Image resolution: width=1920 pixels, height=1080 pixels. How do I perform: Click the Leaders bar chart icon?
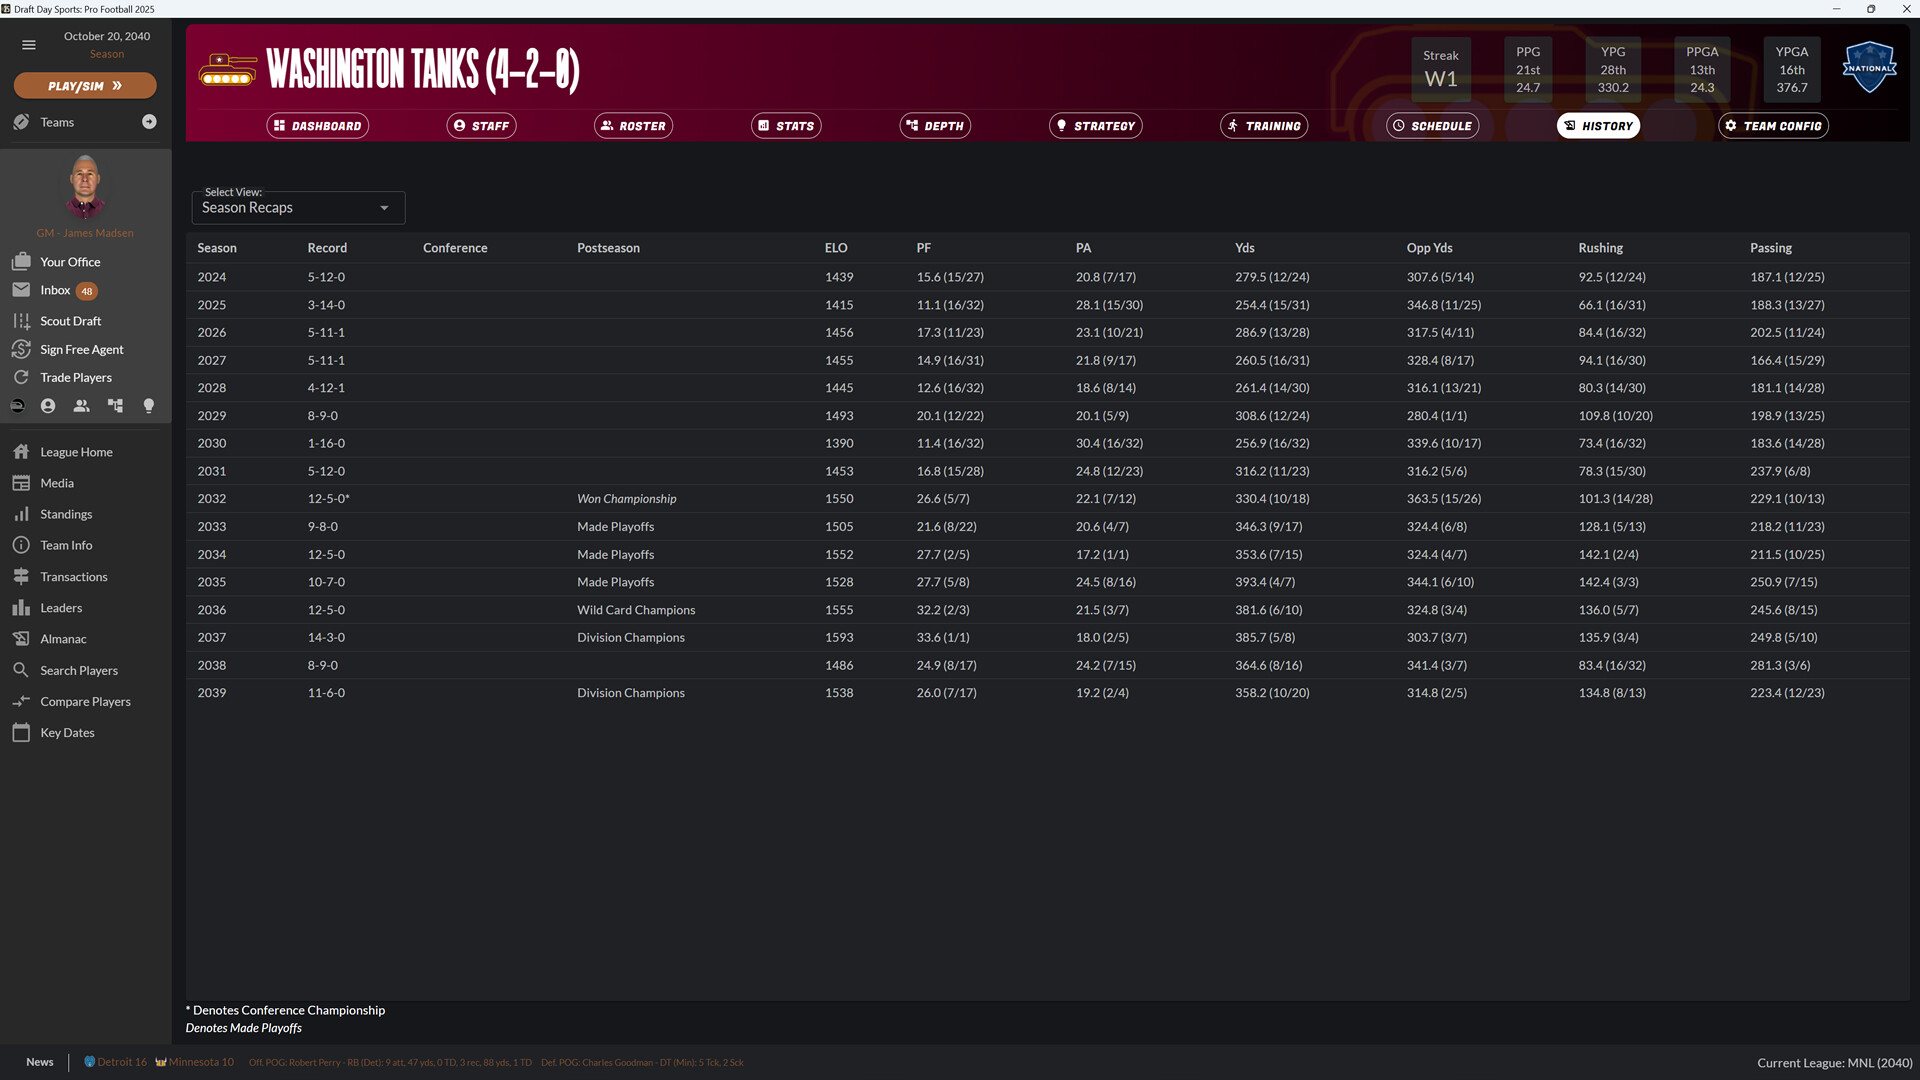22,608
